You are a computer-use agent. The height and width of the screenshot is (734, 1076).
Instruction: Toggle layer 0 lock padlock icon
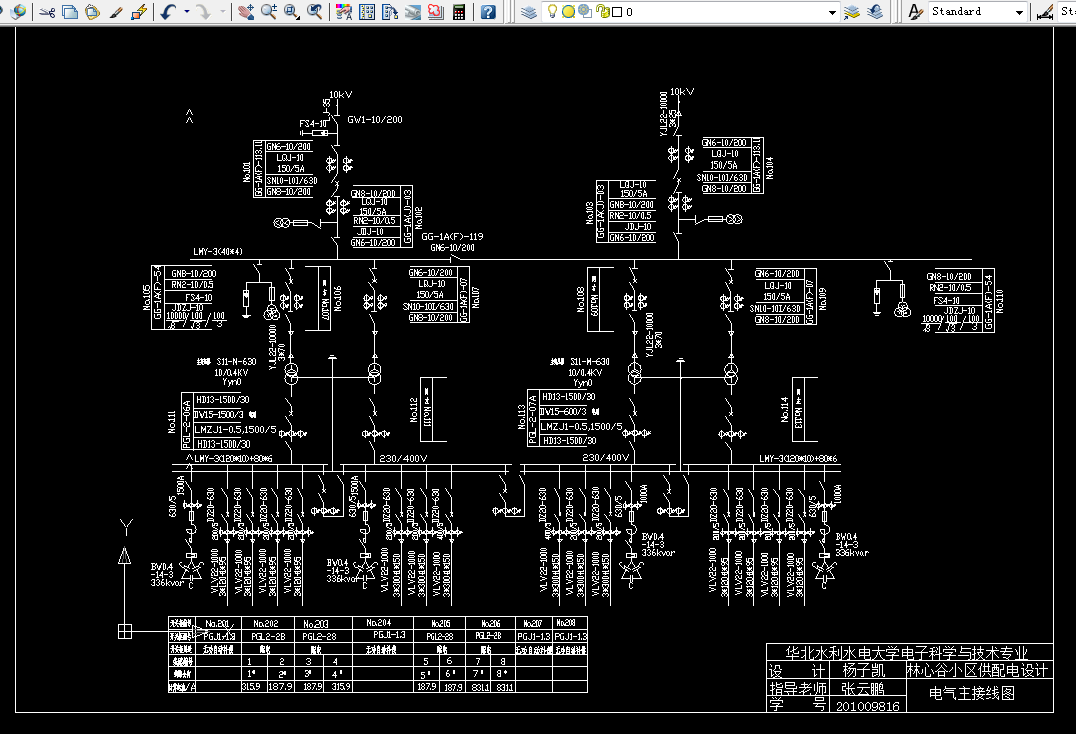603,12
